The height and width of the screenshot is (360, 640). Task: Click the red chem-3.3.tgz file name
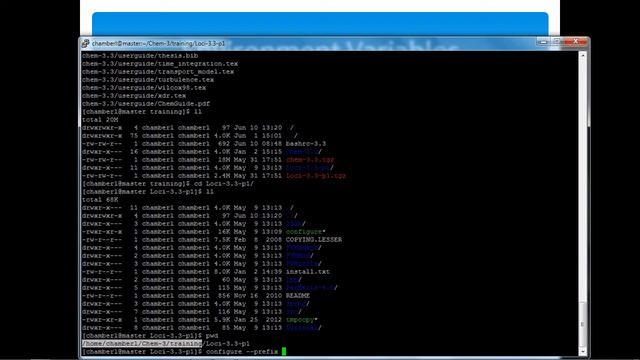tap(310, 160)
